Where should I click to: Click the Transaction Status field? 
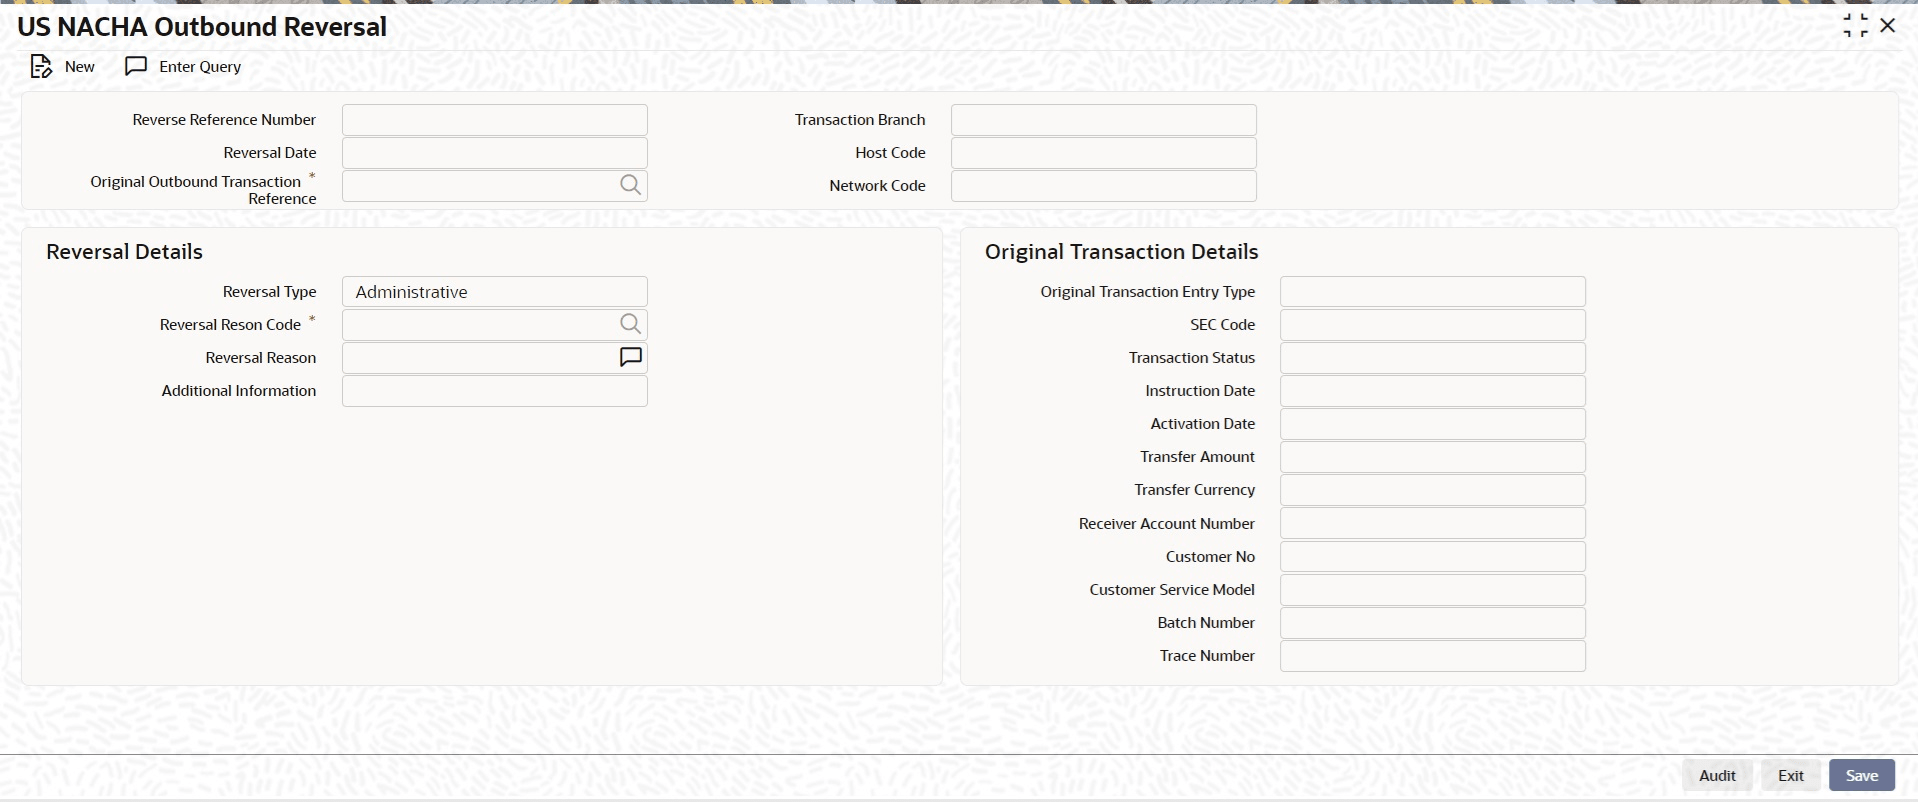pos(1433,358)
